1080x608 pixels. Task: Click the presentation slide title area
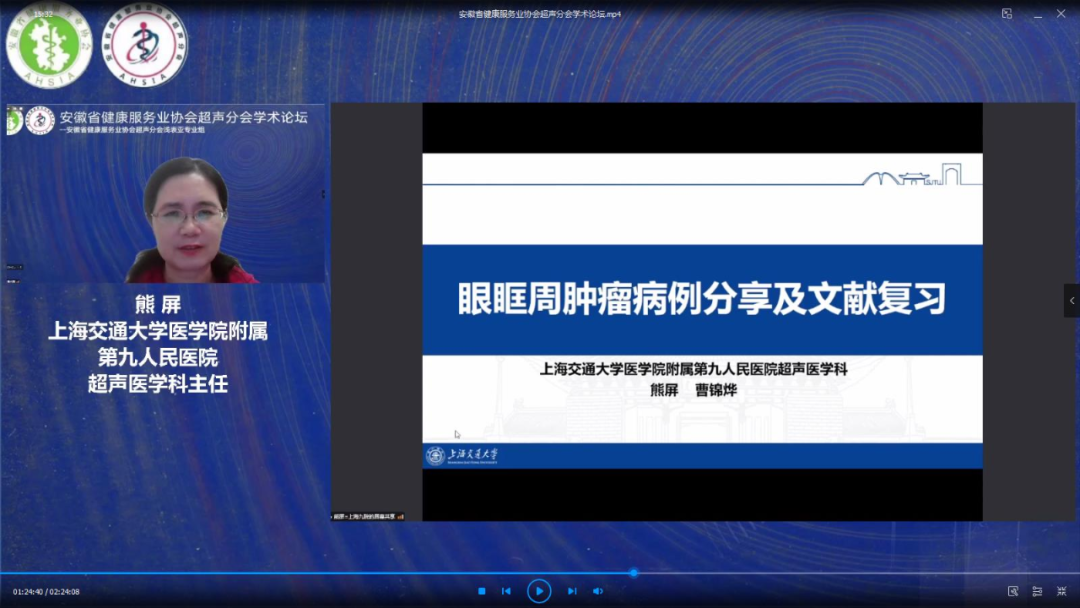coord(702,299)
